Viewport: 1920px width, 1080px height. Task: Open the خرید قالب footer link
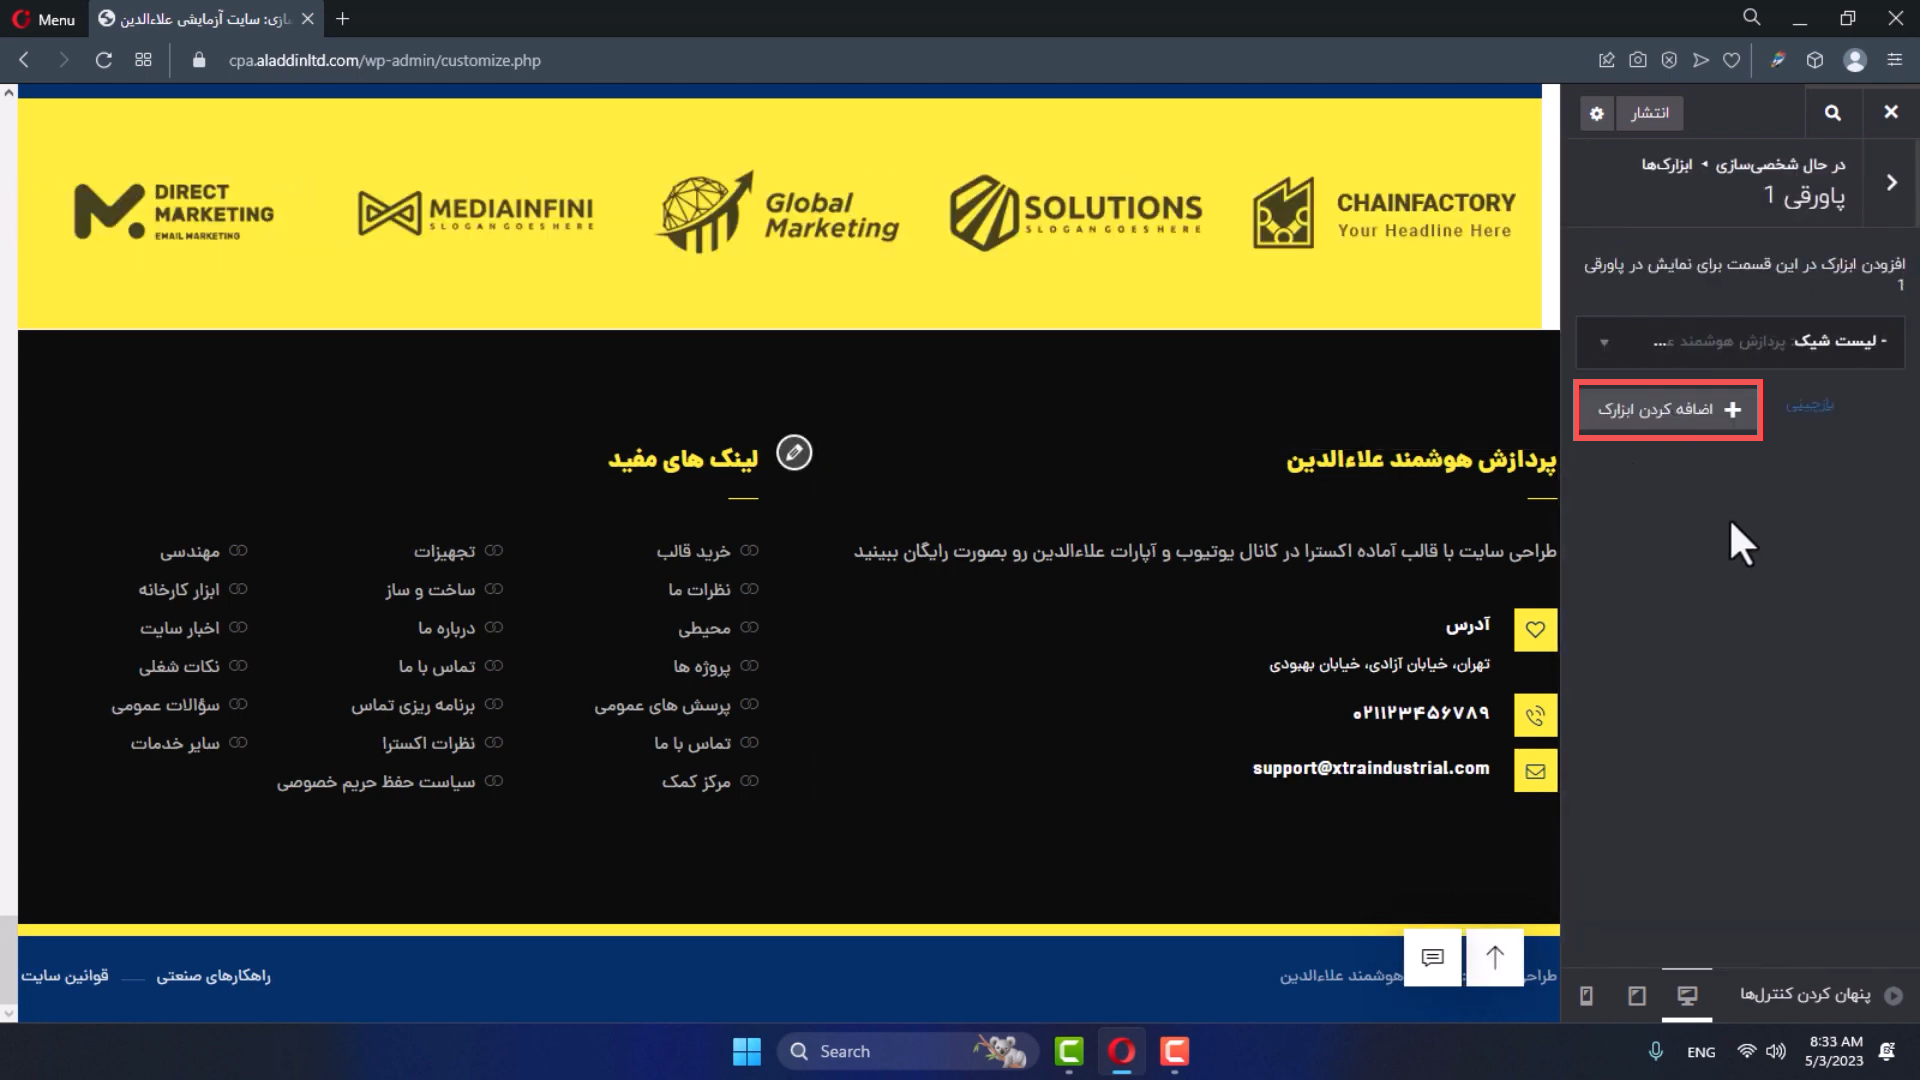[x=694, y=551]
